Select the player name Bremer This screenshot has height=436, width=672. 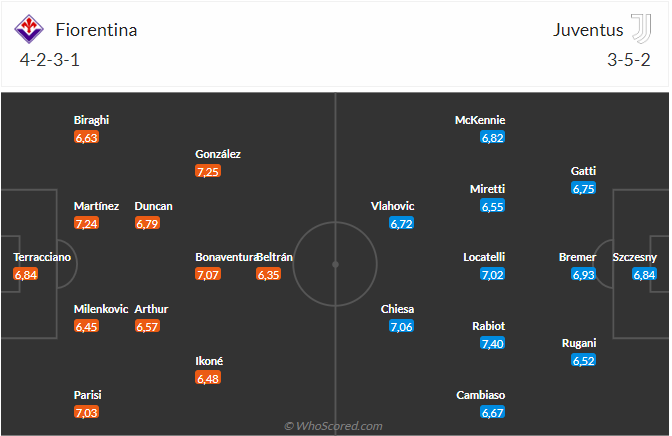click(x=577, y=257)
